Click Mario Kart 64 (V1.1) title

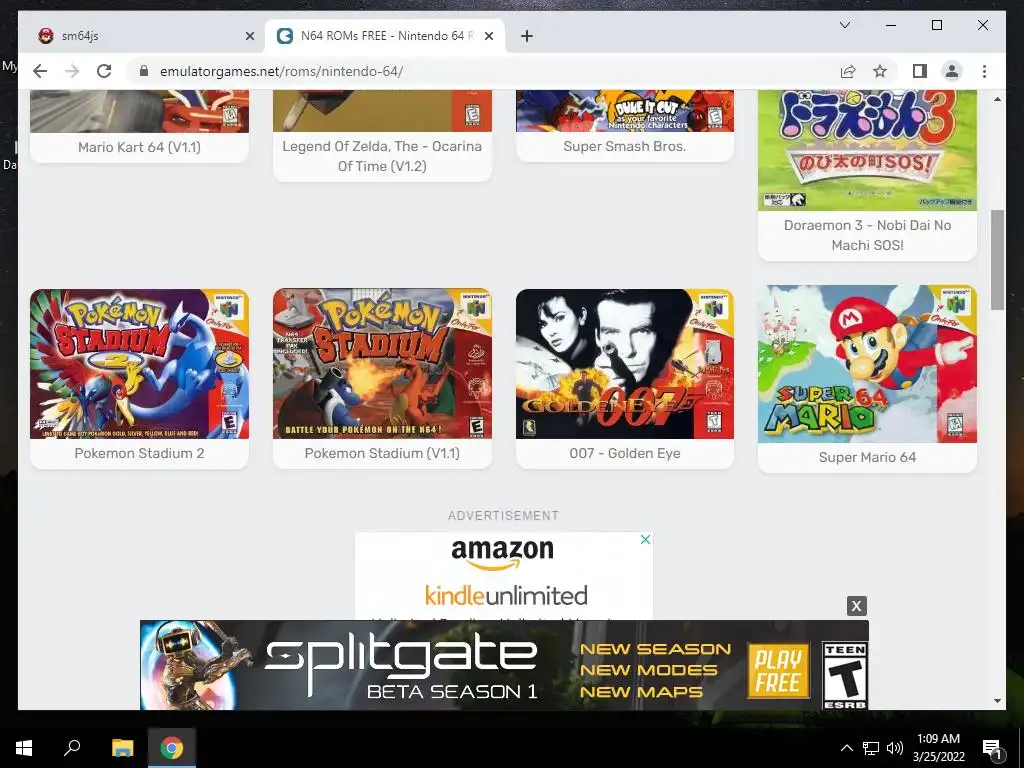pos(139,147)
